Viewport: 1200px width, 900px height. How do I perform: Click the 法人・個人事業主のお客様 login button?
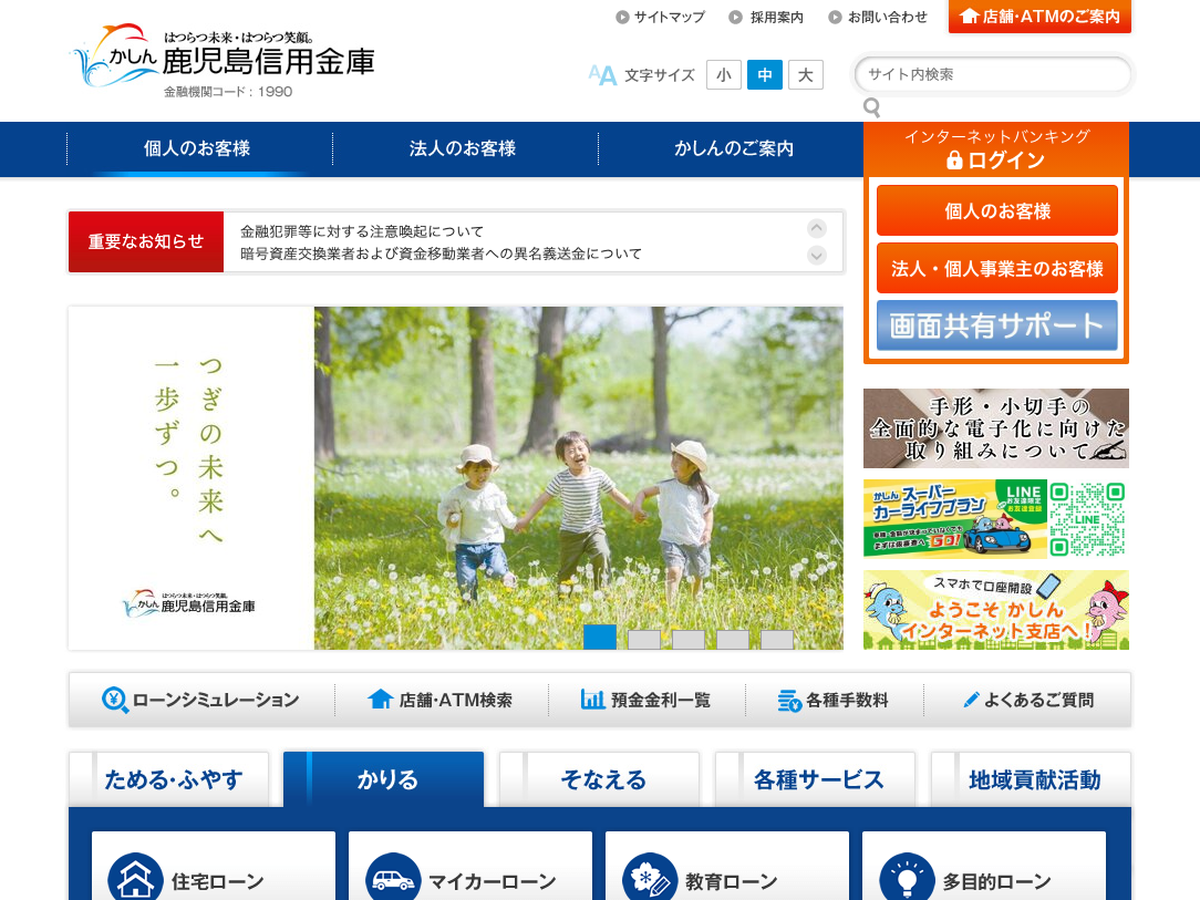click(997, 269)
